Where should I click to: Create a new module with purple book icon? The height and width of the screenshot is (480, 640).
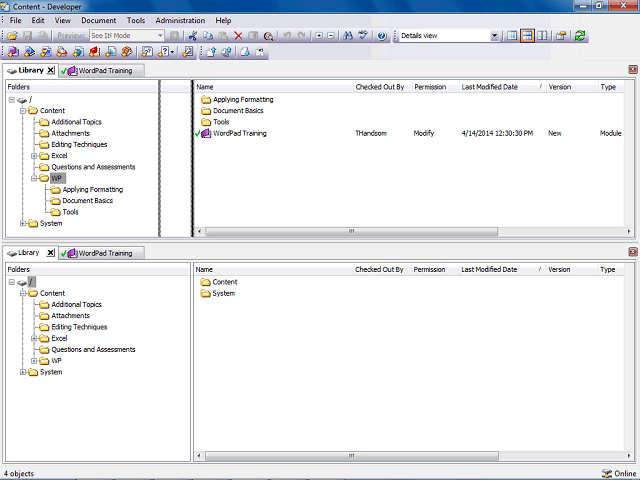coord(13,52)
